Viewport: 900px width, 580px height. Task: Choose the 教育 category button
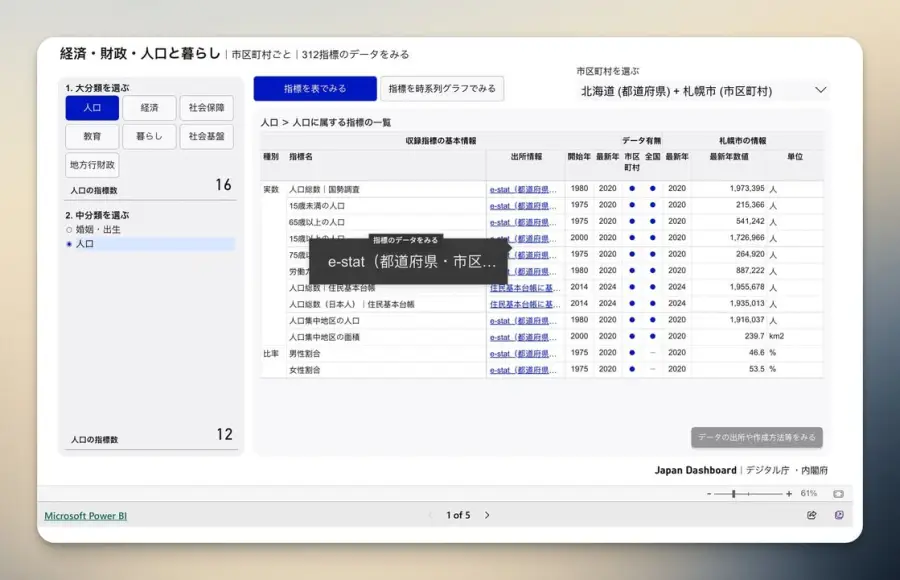click(92, 137)
